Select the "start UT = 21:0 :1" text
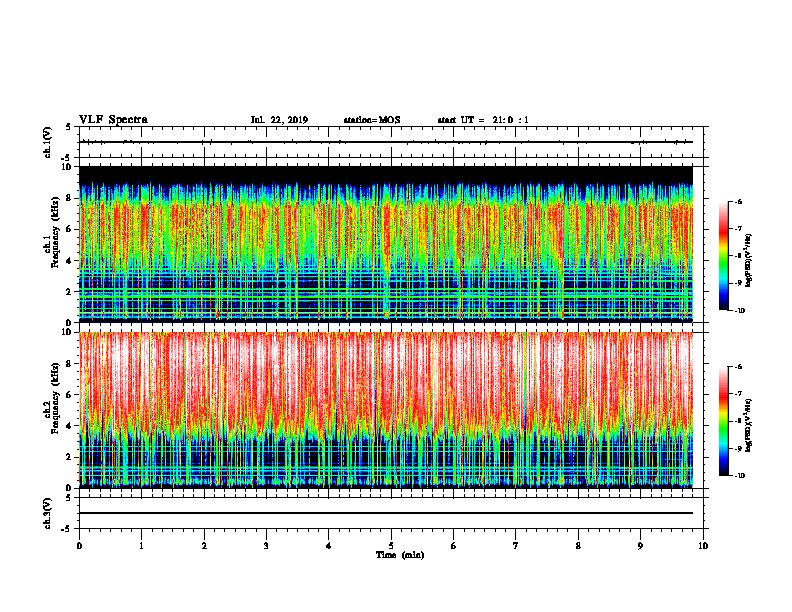The width and height of the screenshot is (792, 612). click(x=483, y=120)
